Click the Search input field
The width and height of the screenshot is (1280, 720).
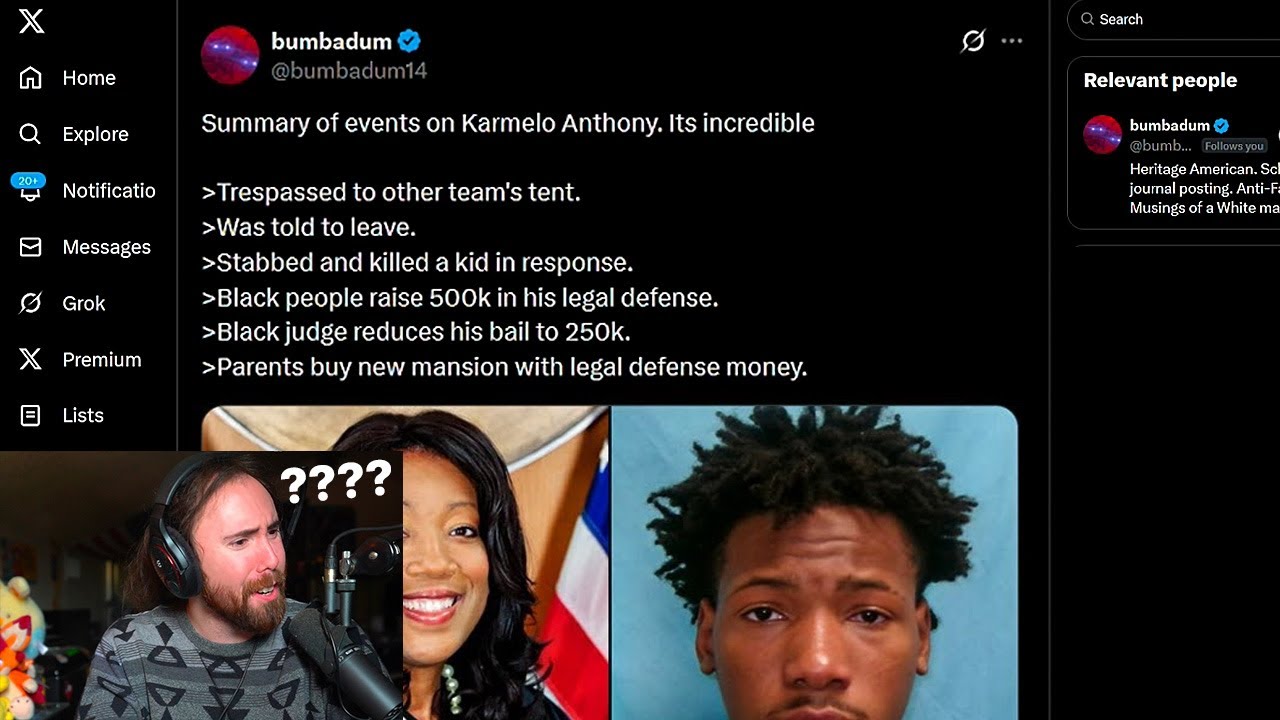point(1174,19)
